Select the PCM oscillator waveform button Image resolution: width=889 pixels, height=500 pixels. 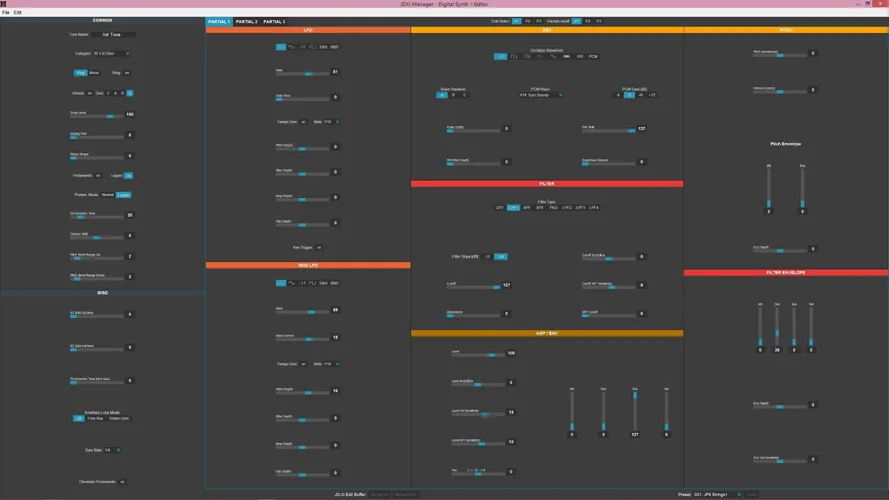pos(593,56)
